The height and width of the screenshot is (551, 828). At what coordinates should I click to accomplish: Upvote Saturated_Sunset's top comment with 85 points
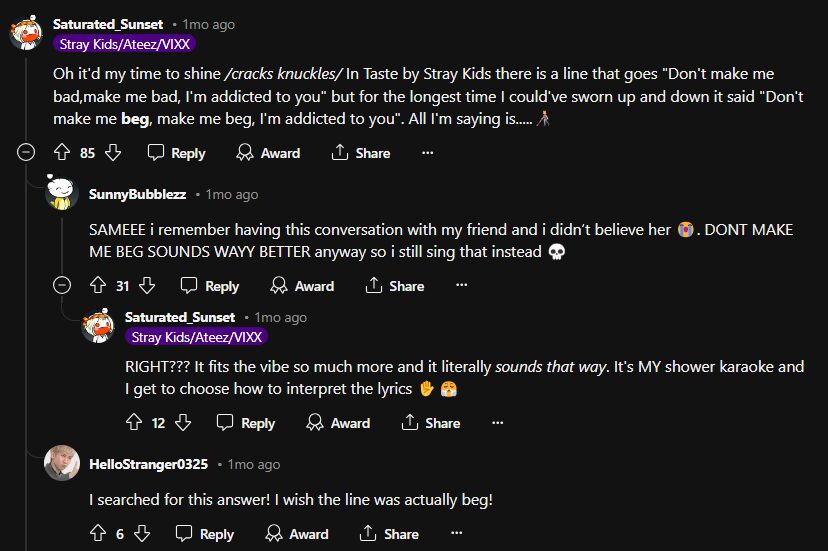61,153
